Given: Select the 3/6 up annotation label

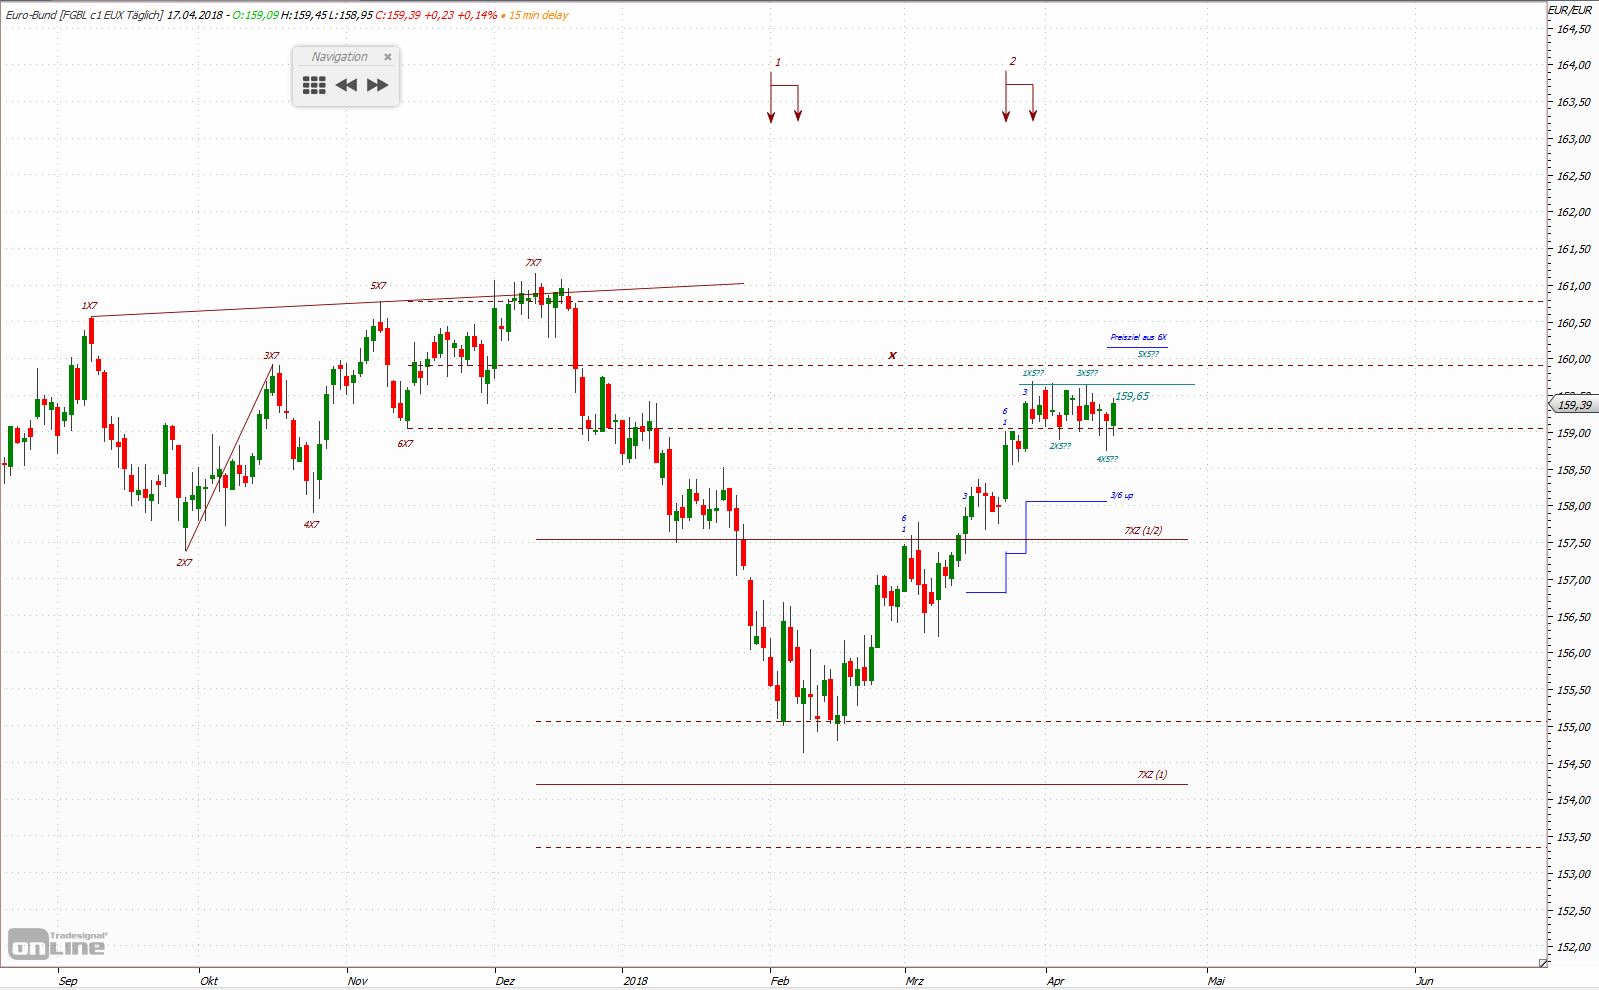Looking at the screenshot, I should click(x=1121, y=496).
